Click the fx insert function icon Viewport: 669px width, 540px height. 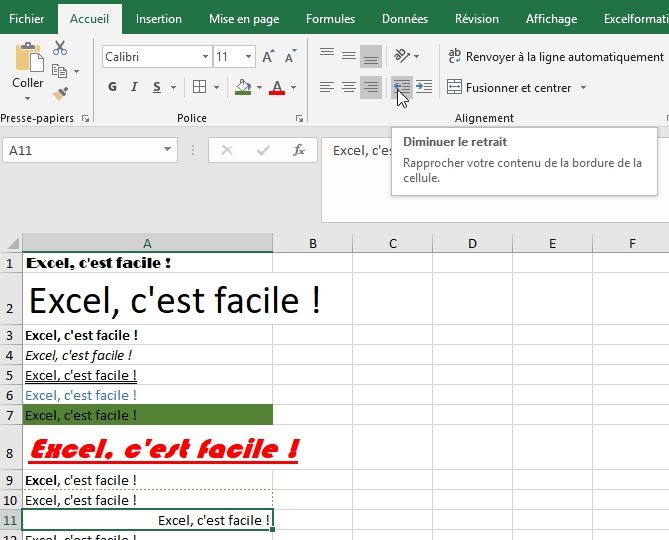[299, 150]
